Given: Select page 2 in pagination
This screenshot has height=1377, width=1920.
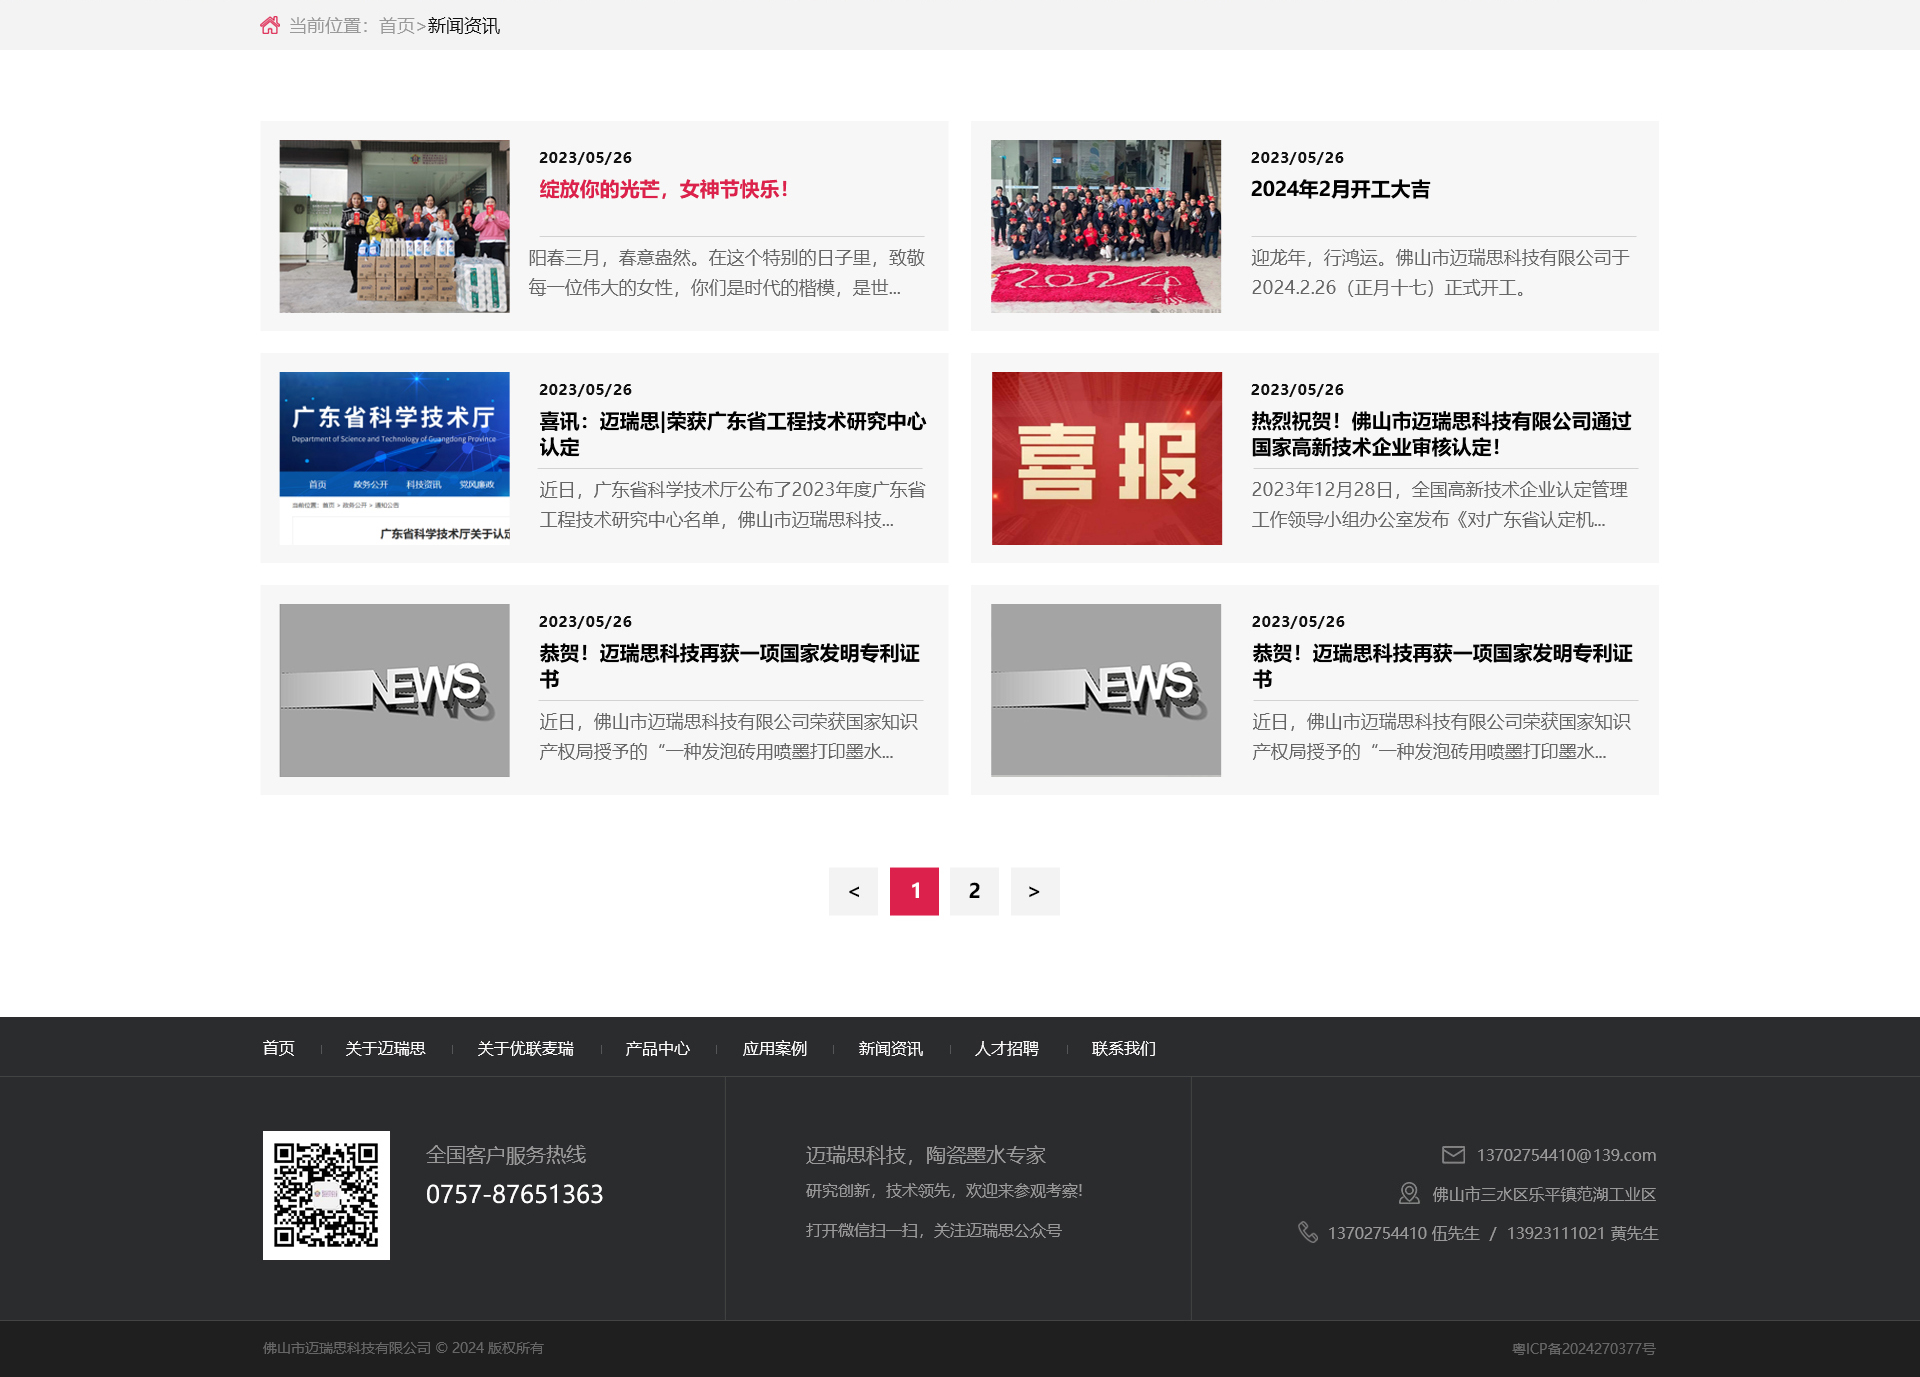Looking at the screenshot, I should click(974, 891).
